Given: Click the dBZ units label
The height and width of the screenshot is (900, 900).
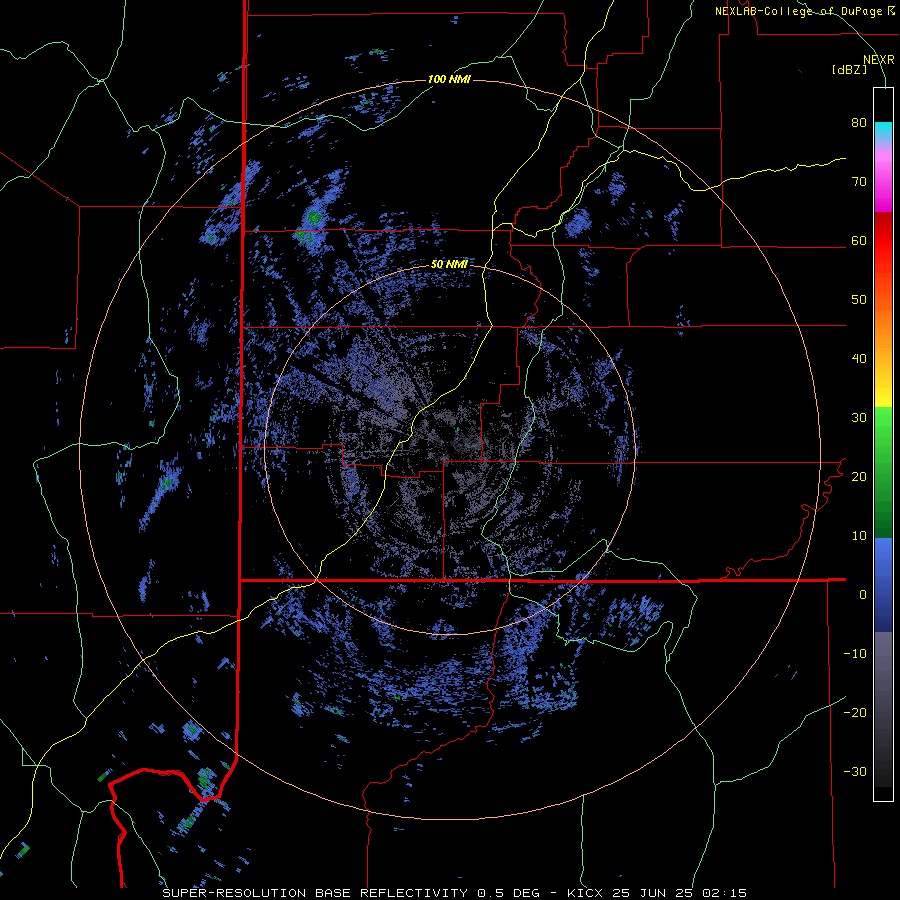Looking at the screenshot, I should pyautogui.click(x=850, y=70).
